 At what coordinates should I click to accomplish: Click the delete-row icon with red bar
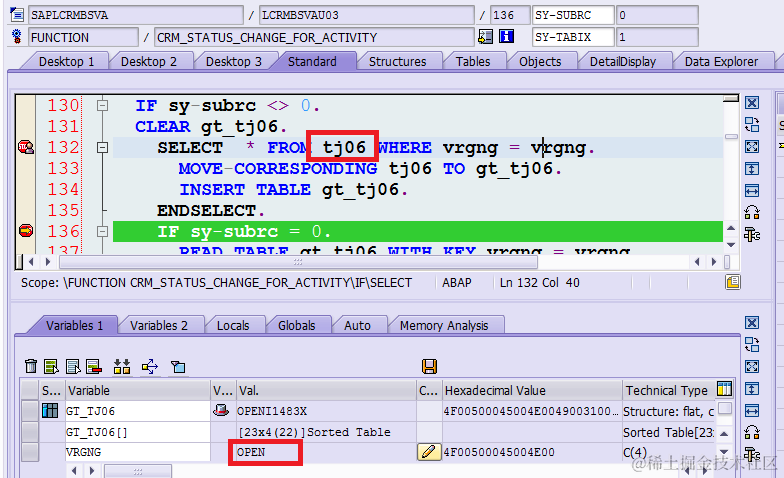click(x=94, y=366)
